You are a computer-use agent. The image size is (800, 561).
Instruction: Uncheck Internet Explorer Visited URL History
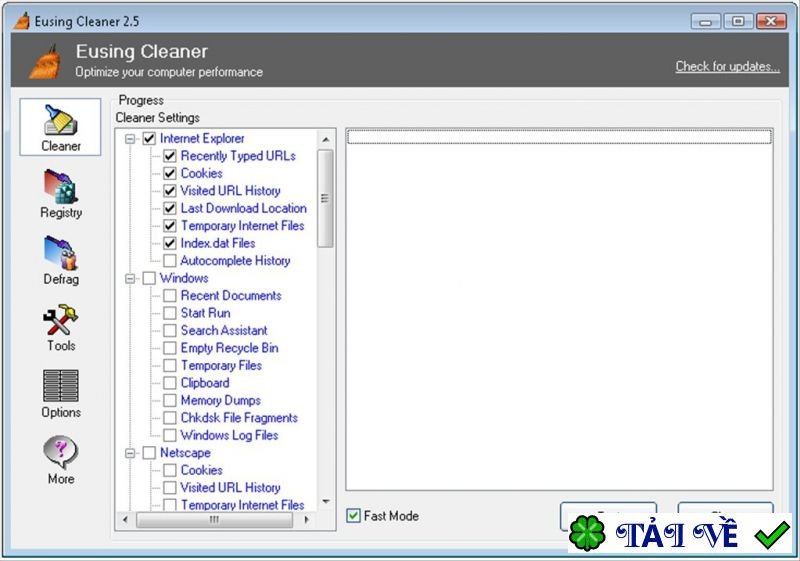click(x=170, y=191)
